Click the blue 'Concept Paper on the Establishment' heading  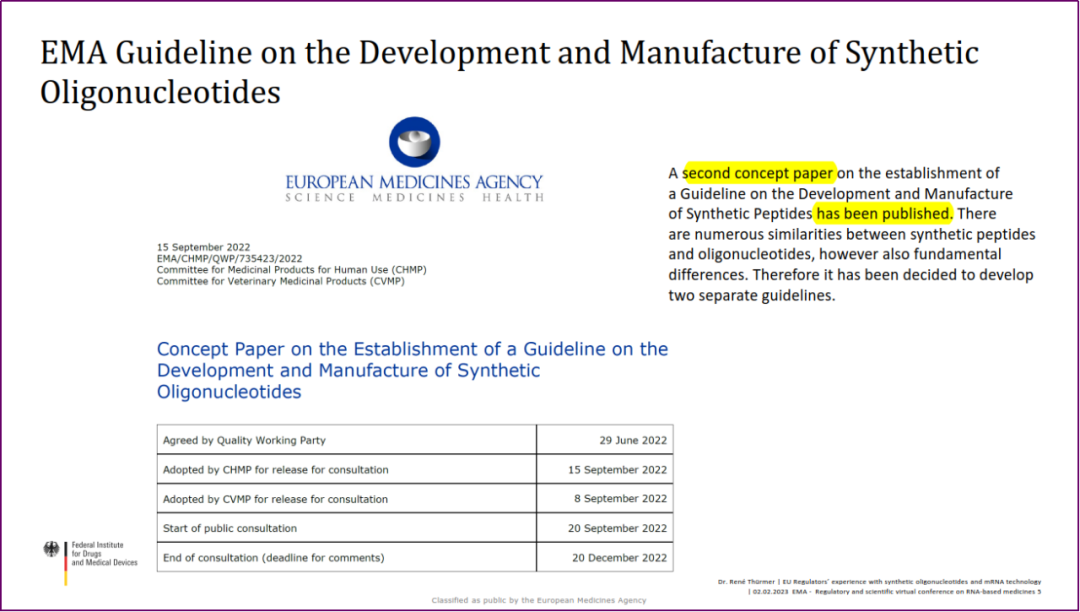pos(413,370)
